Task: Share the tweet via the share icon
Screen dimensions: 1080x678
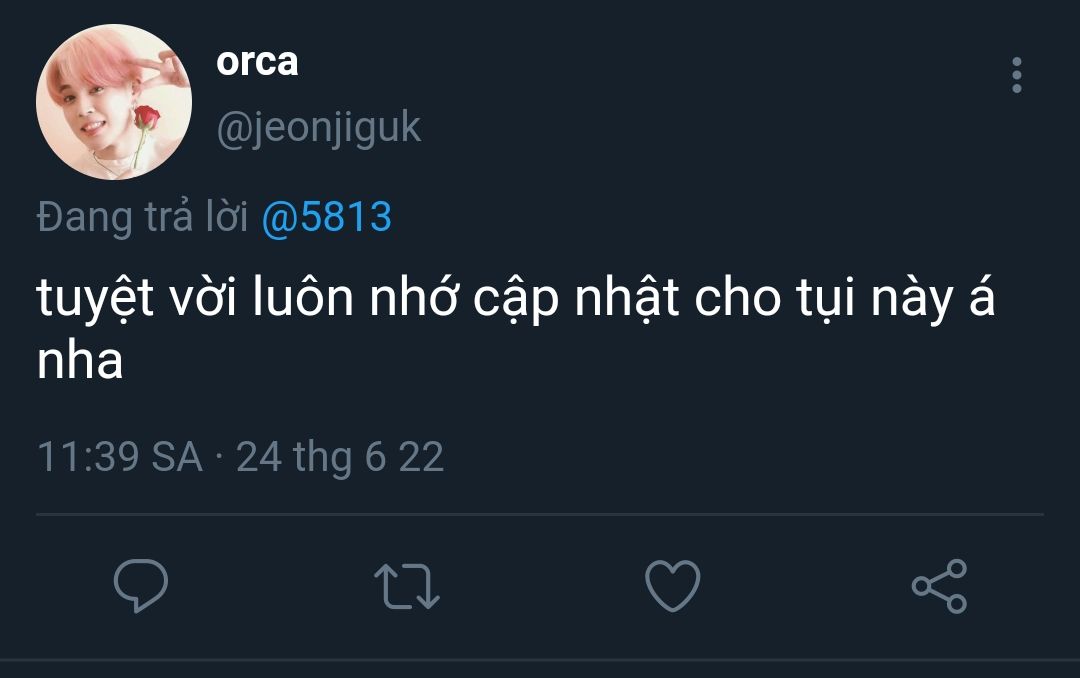Action: [x=939, y=586]
